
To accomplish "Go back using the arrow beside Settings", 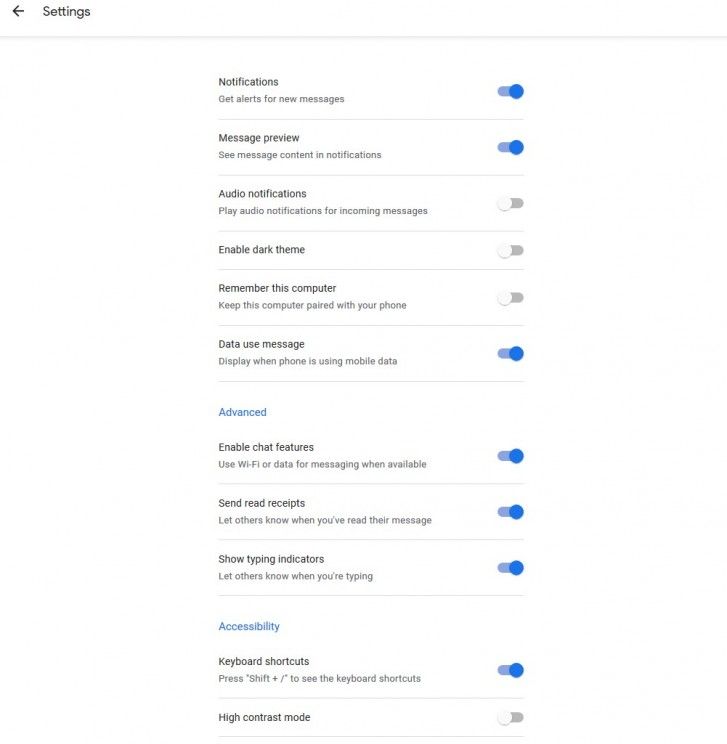I will point(18,11).
